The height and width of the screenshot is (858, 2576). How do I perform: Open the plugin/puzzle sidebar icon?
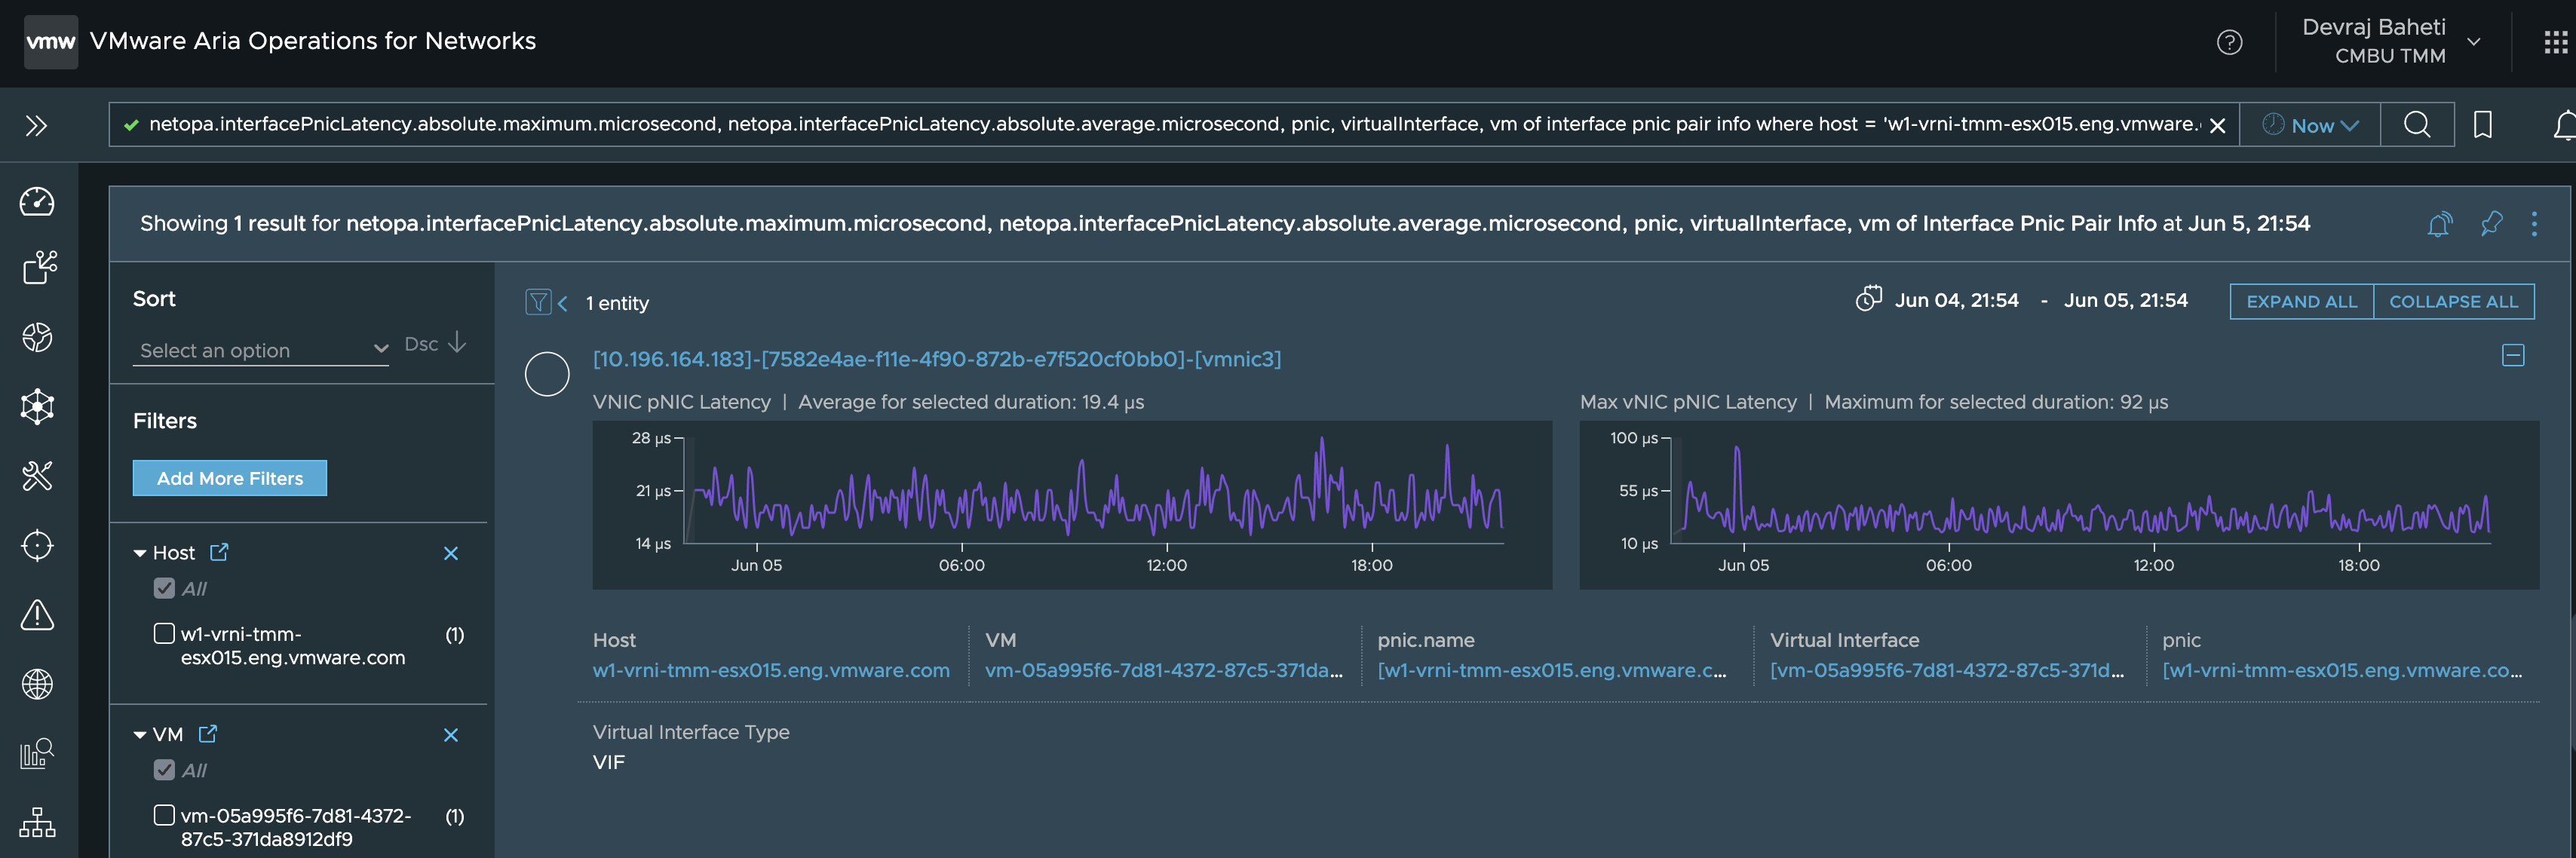point(39,267)
